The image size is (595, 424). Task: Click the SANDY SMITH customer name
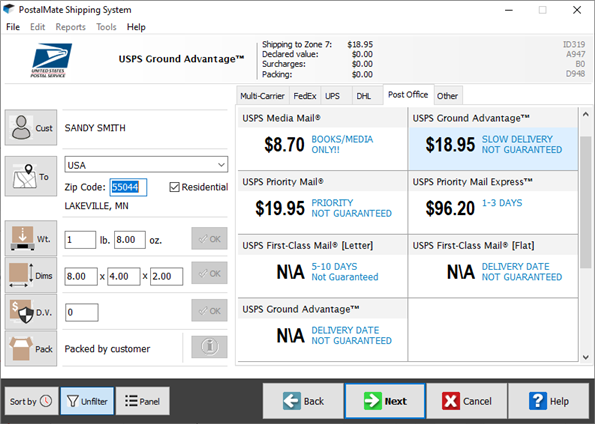point(95,128)
